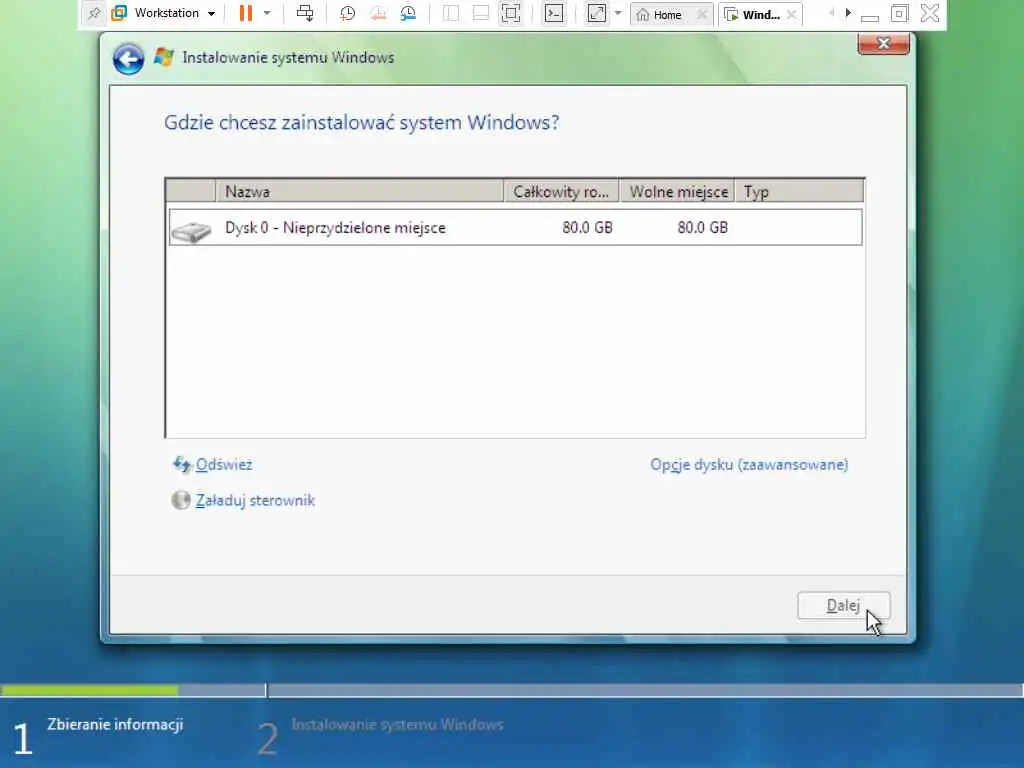This screenshot has height=768, width=1024.
Task: Close the Wind... VM tab
Action: pos(792,14)
